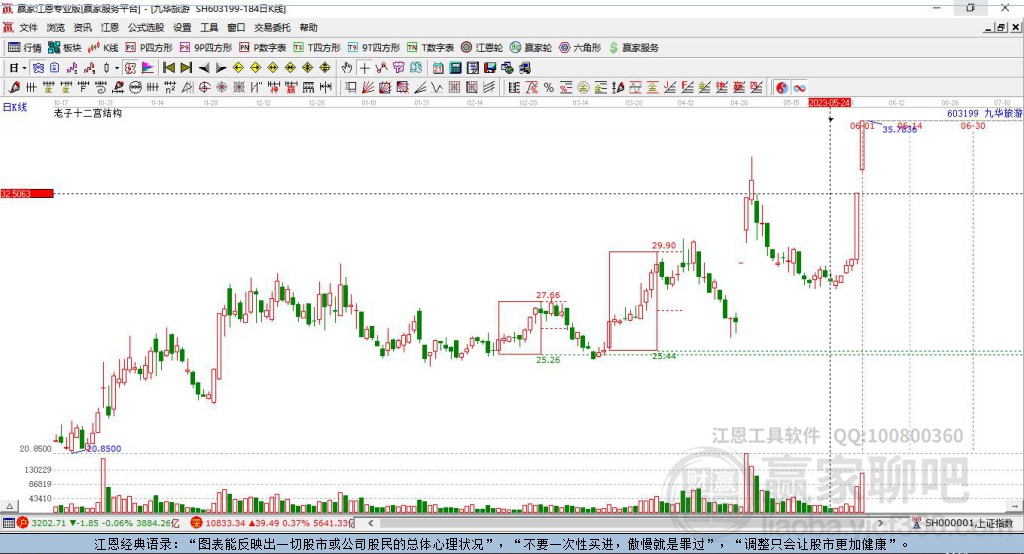This screenshot has height=554, width=1024.
Task: Select the percent % line tool
Action: point(549,88)
